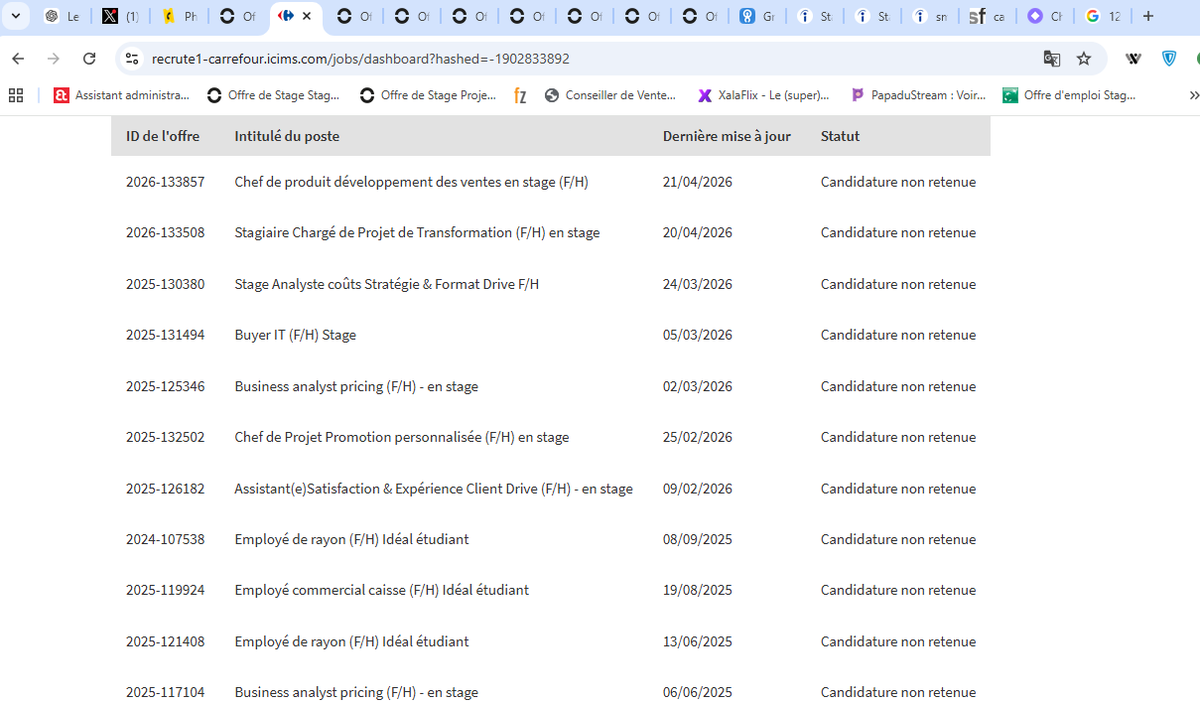Open 'Chef de Projet Promotion personnalisée' posting
This screenshot has width=1200, height=704.
click(402, 437)
